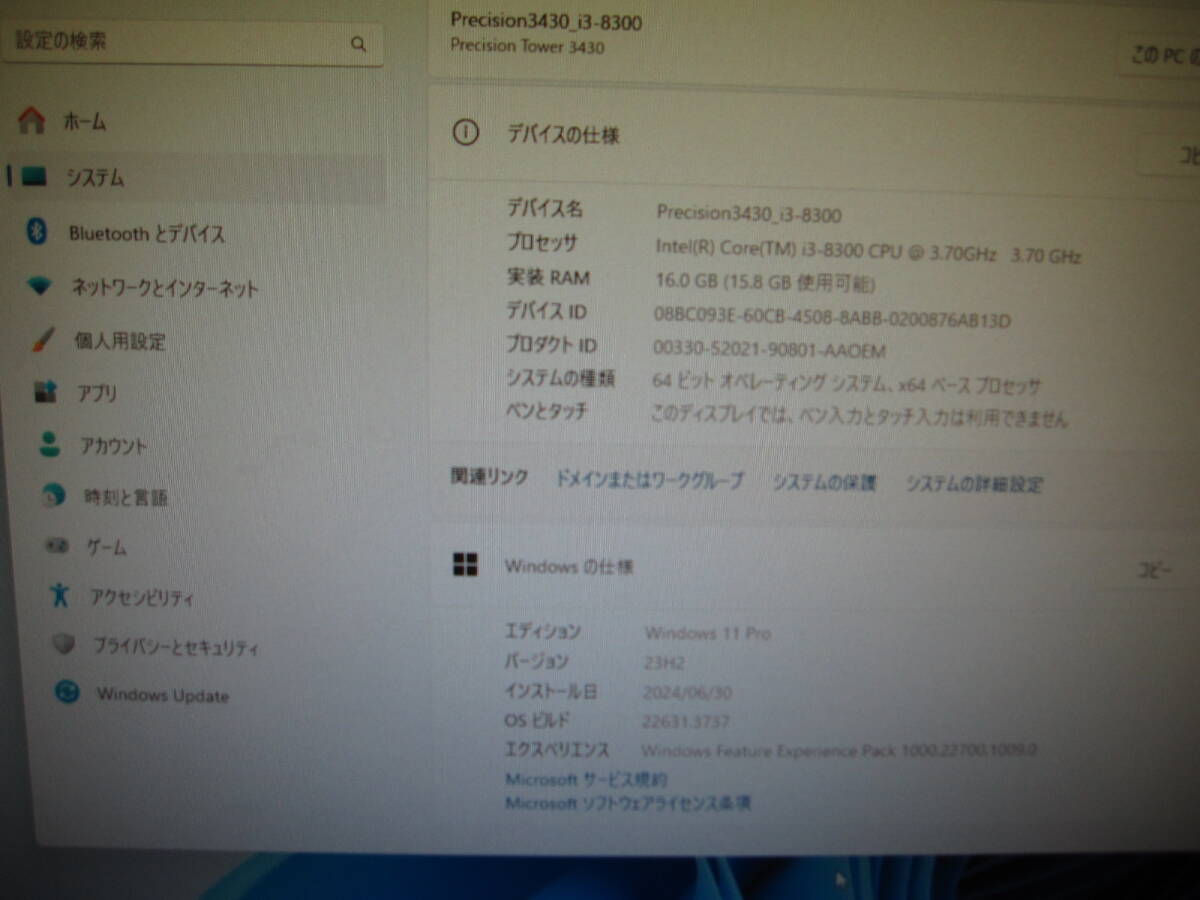Click the version value 23H2
The image size is (1200, 900).
point(663,661)
